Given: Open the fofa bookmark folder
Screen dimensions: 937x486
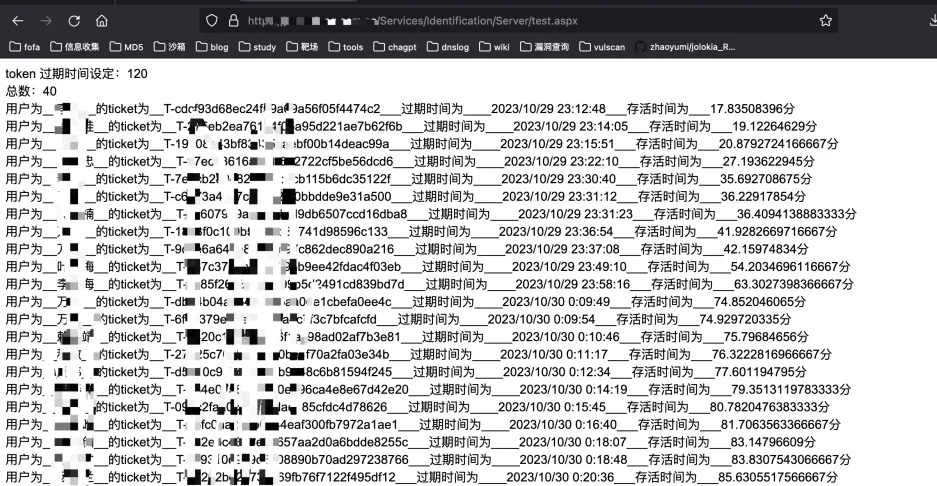Looking at the screenshot, I should (25, 47).
